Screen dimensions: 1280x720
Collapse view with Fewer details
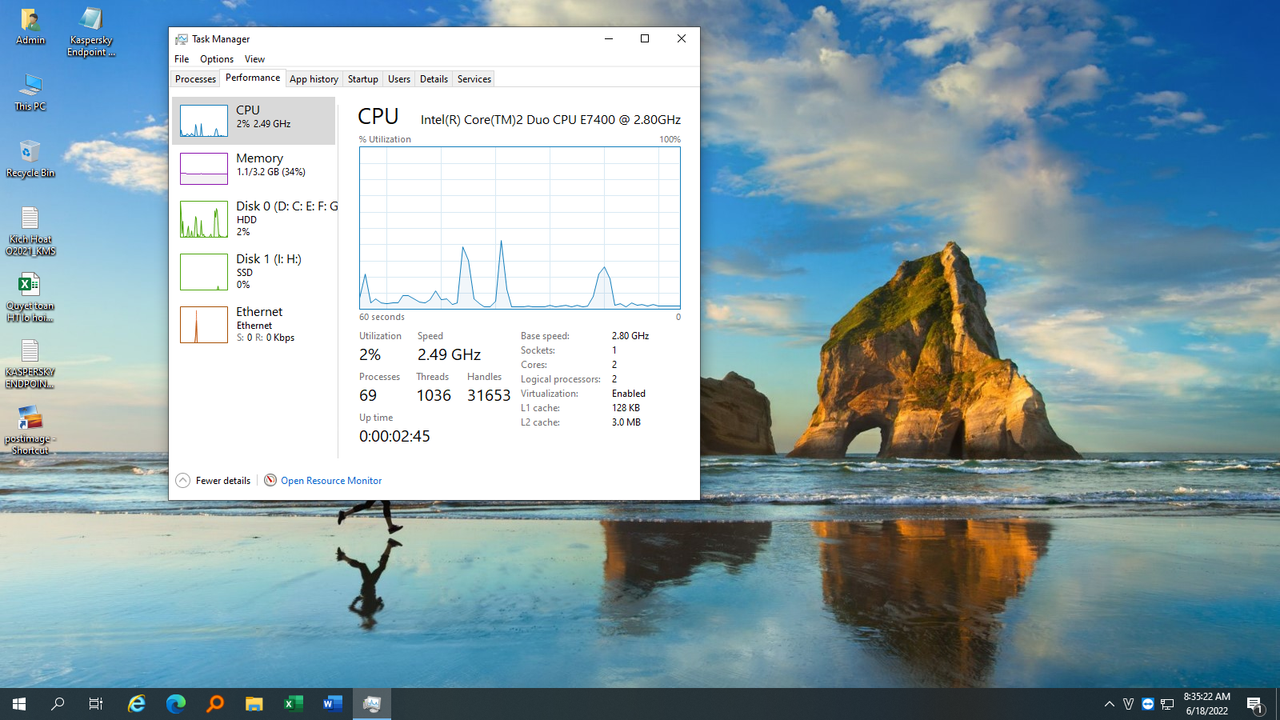click(213, 481)
